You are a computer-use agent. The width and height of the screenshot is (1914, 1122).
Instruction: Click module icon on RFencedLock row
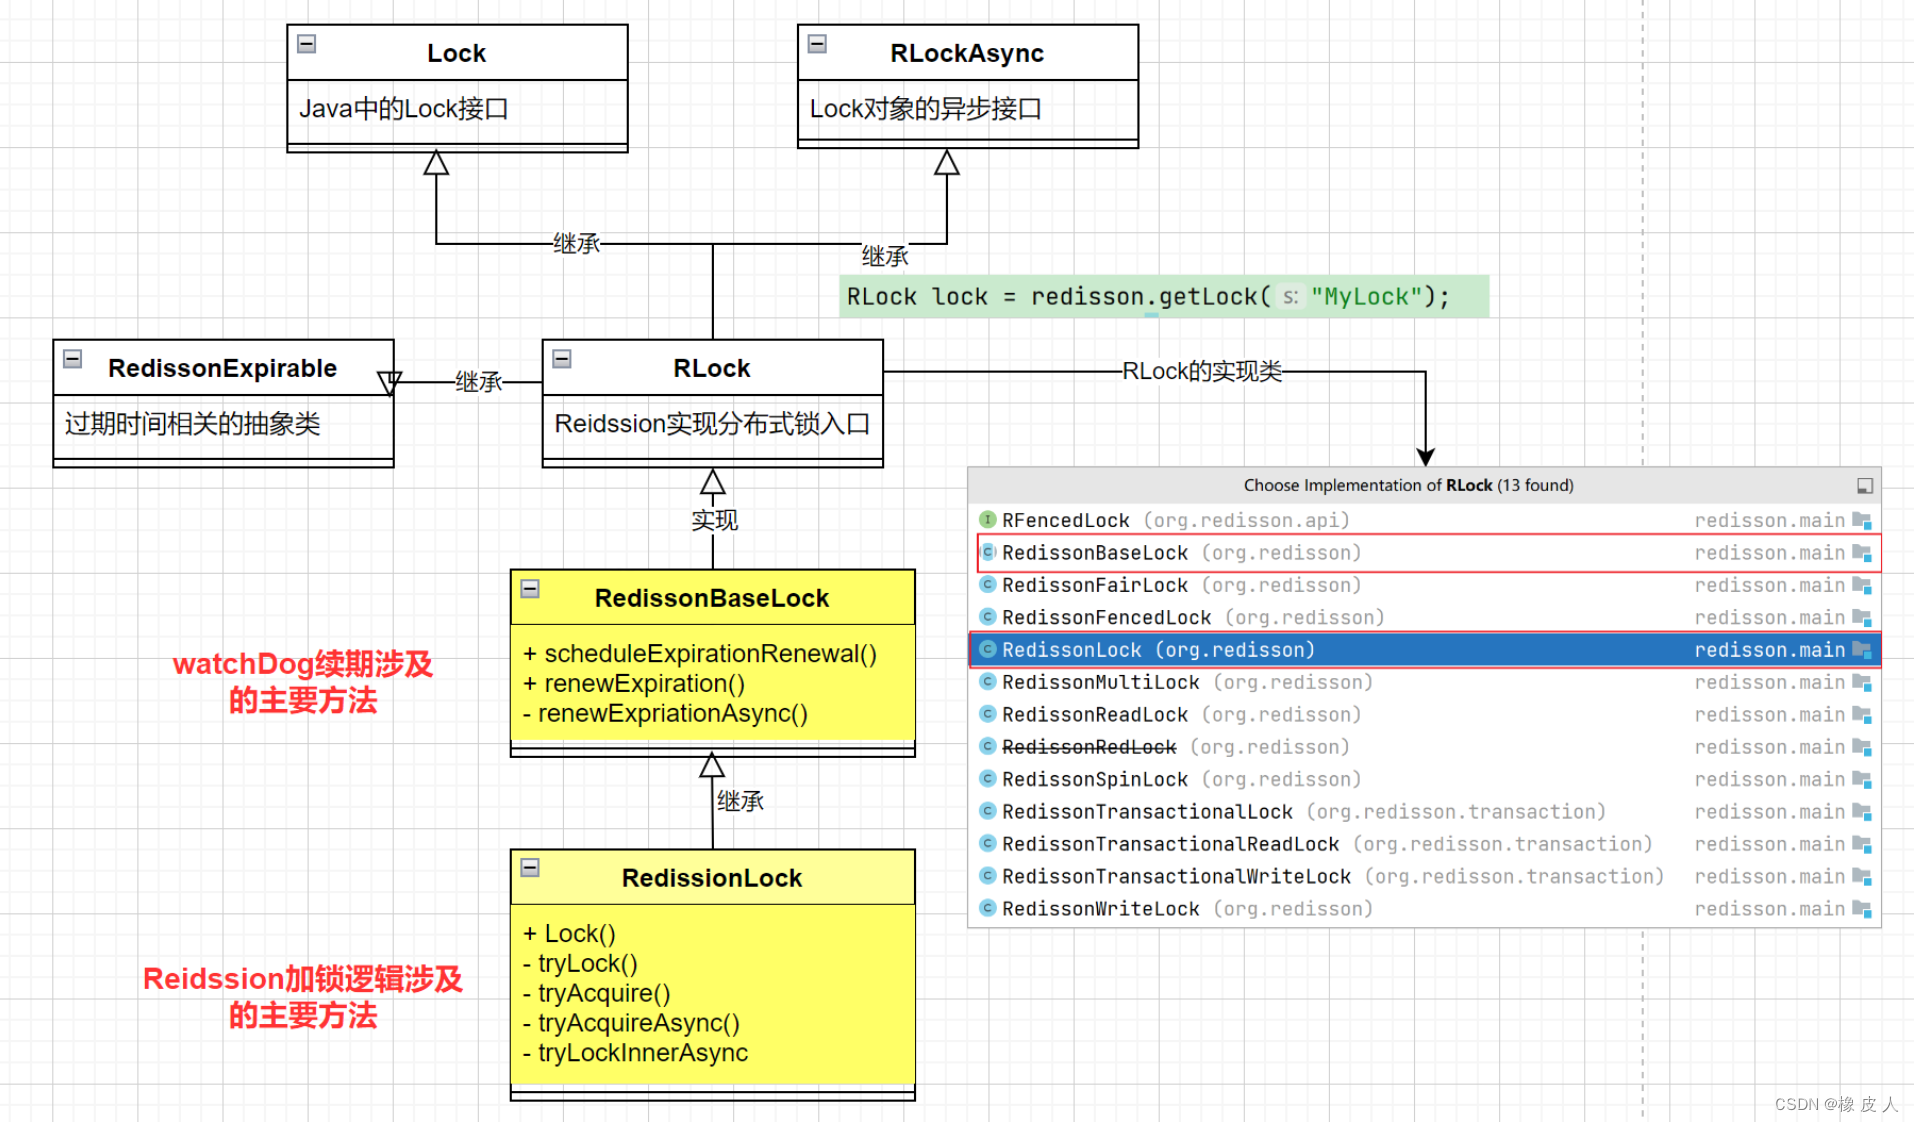pos(1861,520)
